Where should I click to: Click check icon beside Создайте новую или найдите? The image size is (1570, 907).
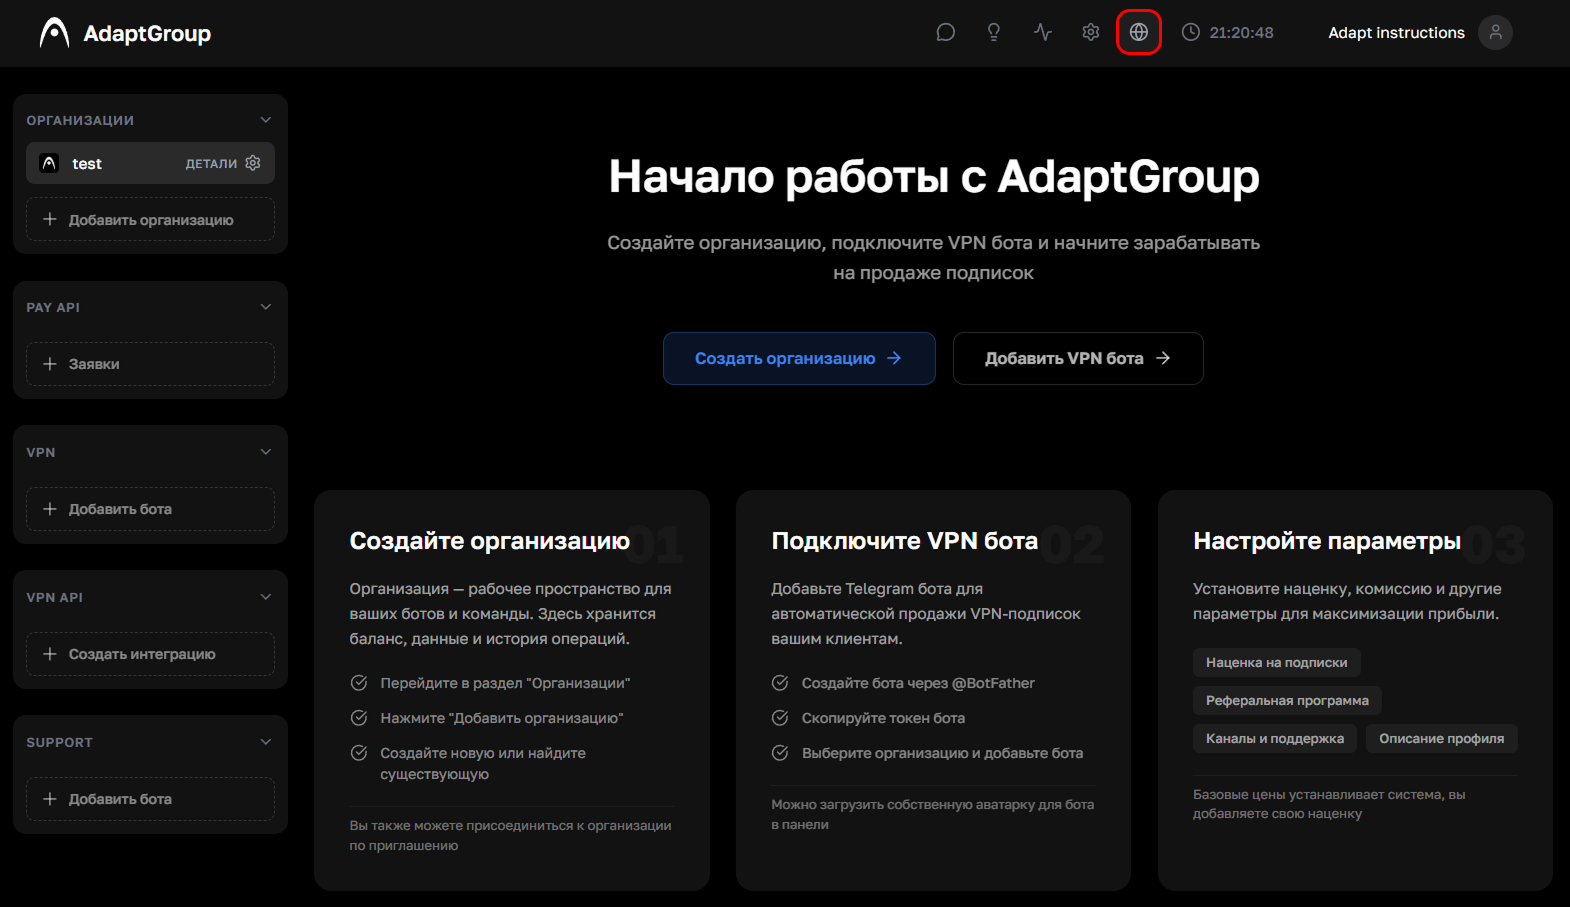tap(359, 753)
